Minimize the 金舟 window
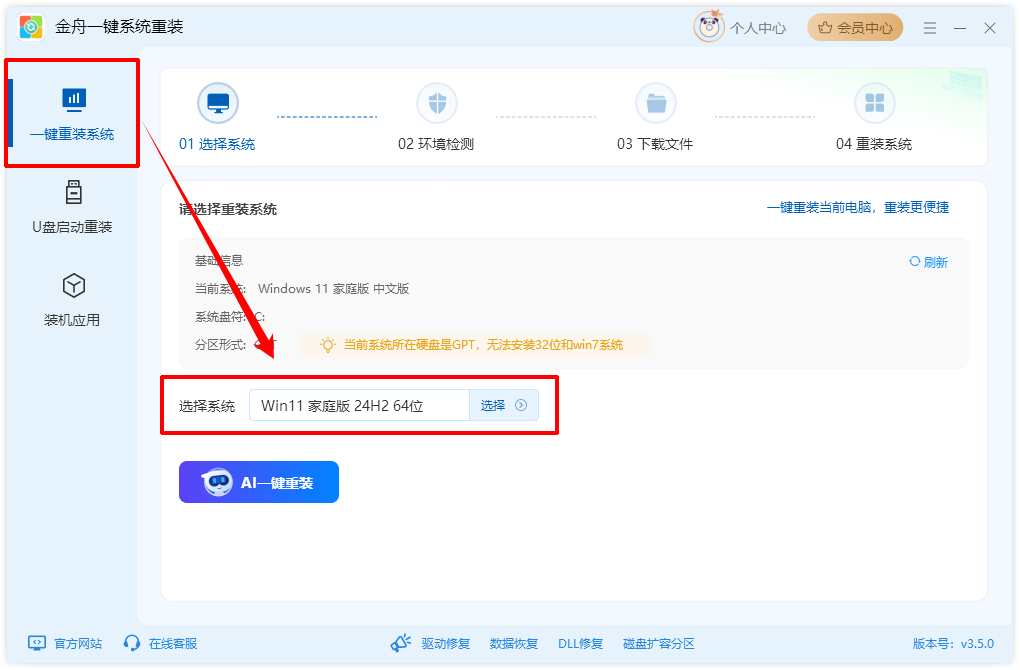This screenshot has width=1020, height=670. click(960, 28)
